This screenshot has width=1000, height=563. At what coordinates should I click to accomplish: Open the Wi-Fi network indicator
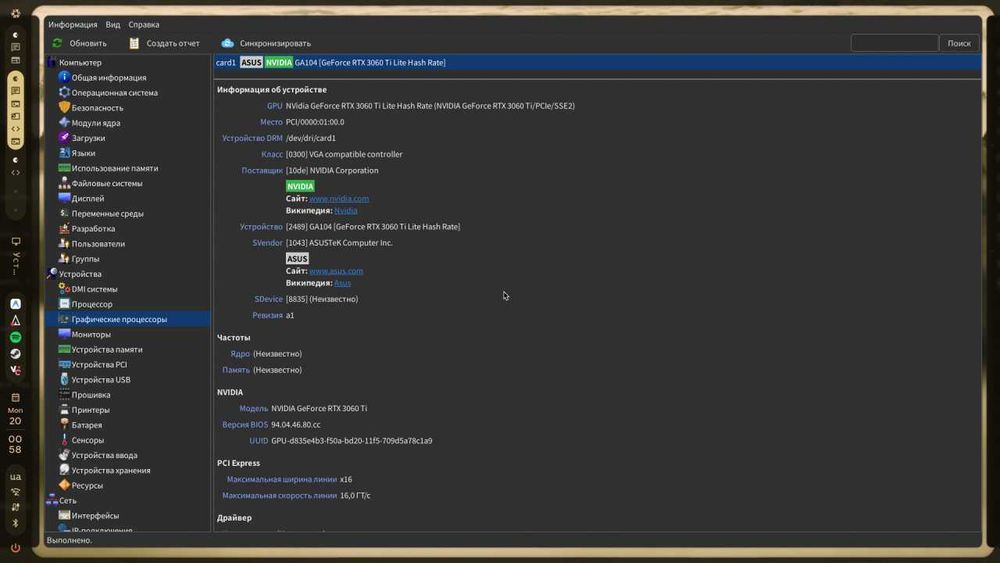click(x=15, y=492)
